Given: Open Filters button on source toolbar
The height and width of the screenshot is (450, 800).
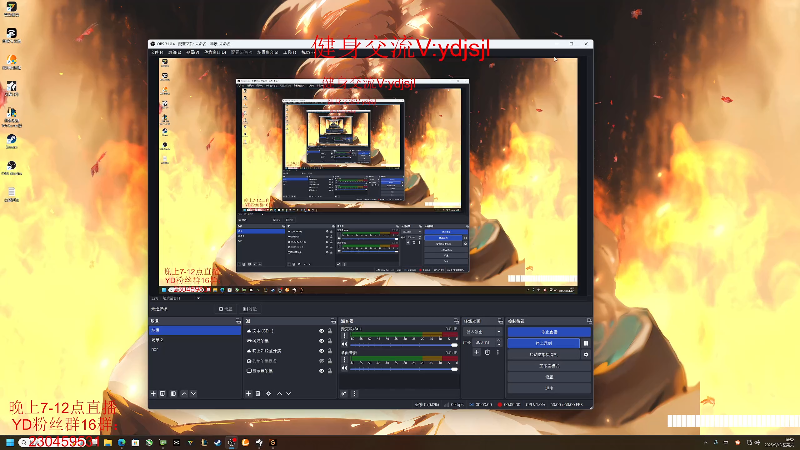Looking at the screenshot, I should (249, 309).
